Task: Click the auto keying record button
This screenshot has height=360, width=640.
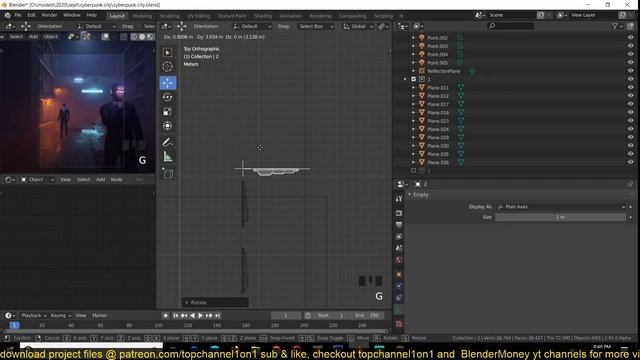Action: (x=165, y=316)
